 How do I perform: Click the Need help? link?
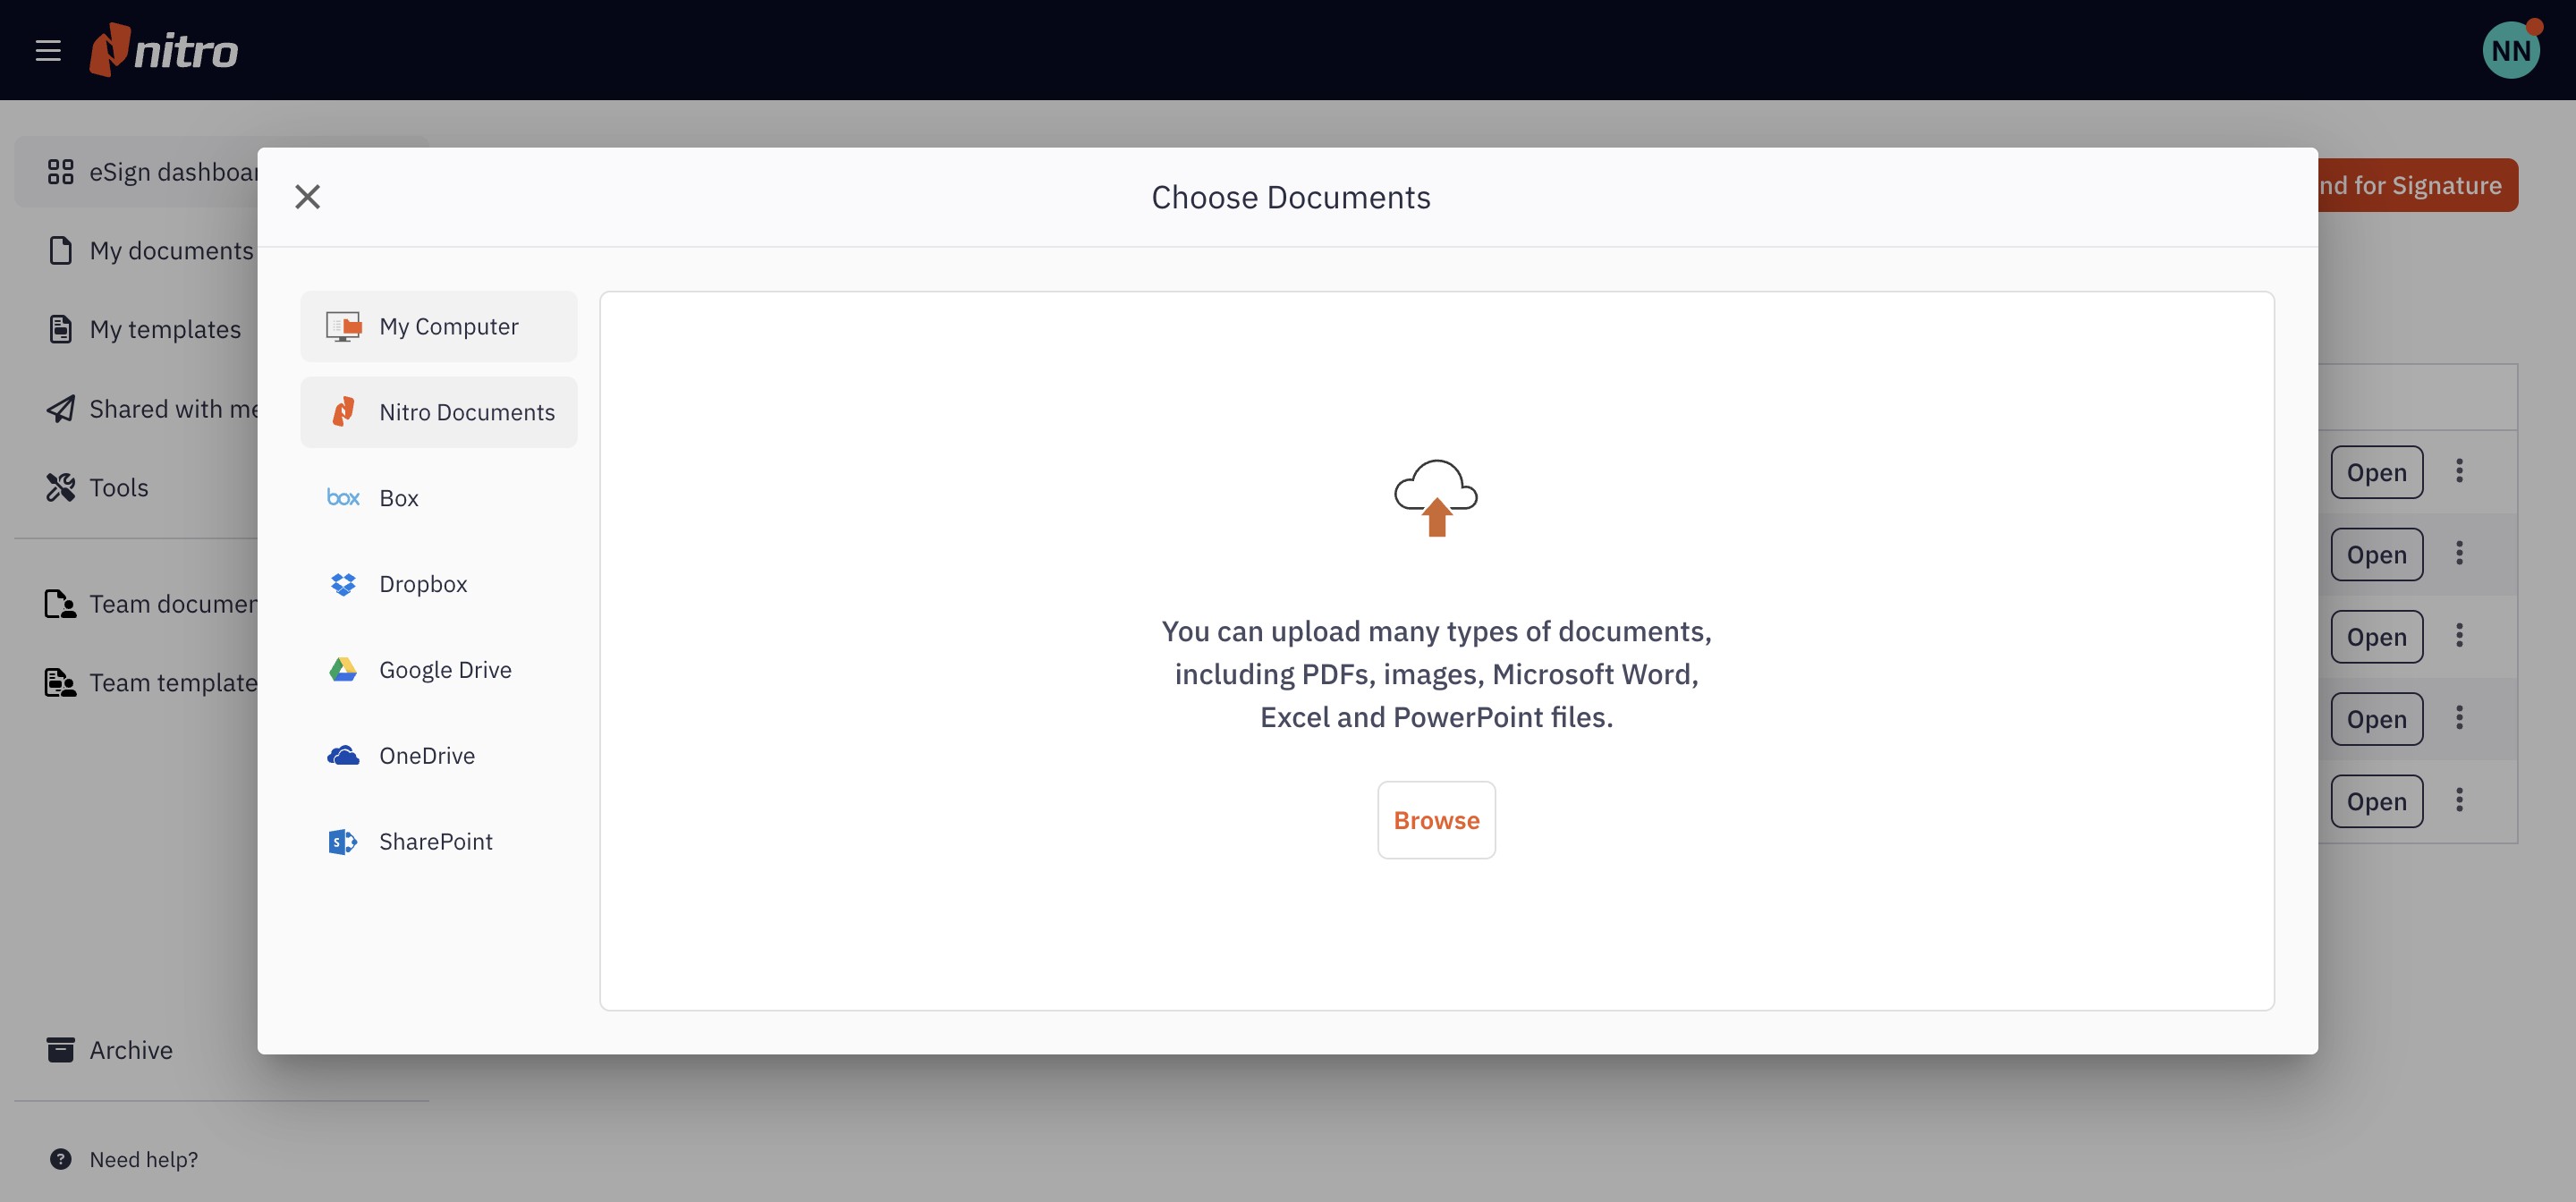(x=143, y=1159)
